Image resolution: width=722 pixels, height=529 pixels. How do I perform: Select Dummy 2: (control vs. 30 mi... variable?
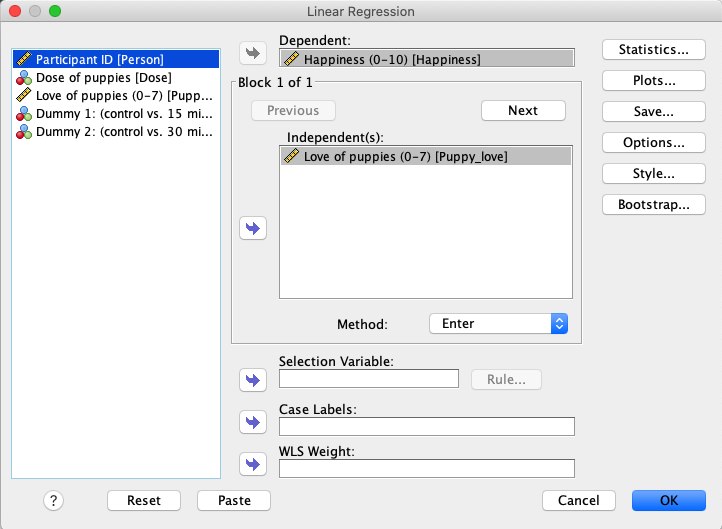pos(116,132)
